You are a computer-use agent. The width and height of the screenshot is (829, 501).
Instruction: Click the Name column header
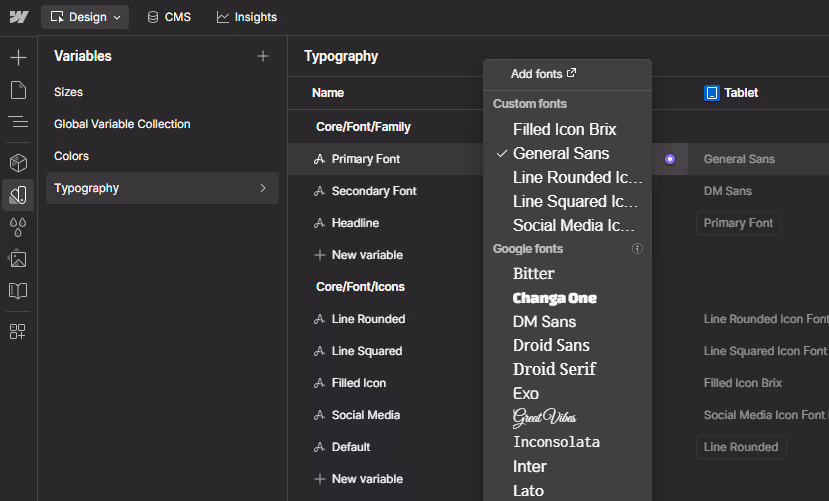pyautogui.click(x=328, y=93)
